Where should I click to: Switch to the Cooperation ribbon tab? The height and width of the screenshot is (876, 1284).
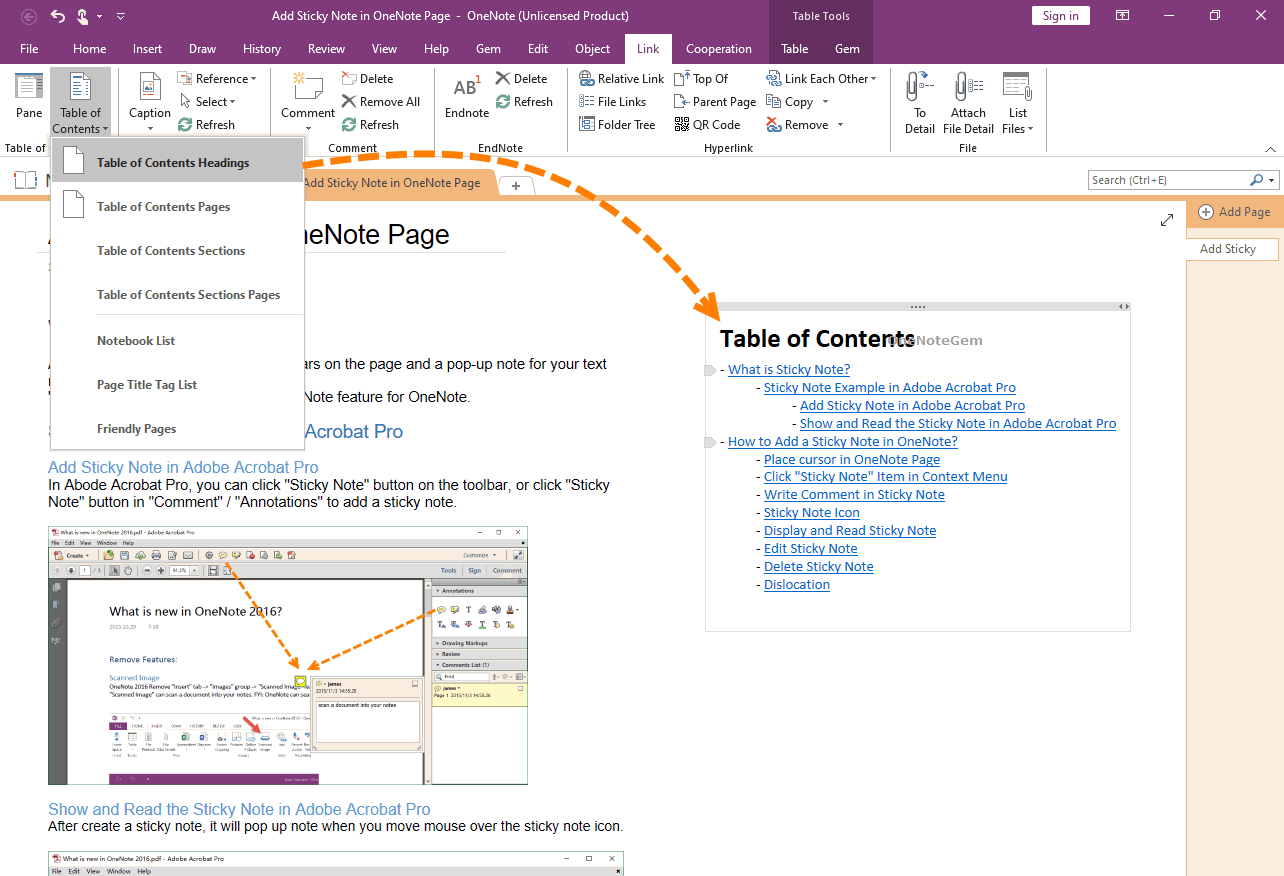pyautogui.click(x=719, y=48)
